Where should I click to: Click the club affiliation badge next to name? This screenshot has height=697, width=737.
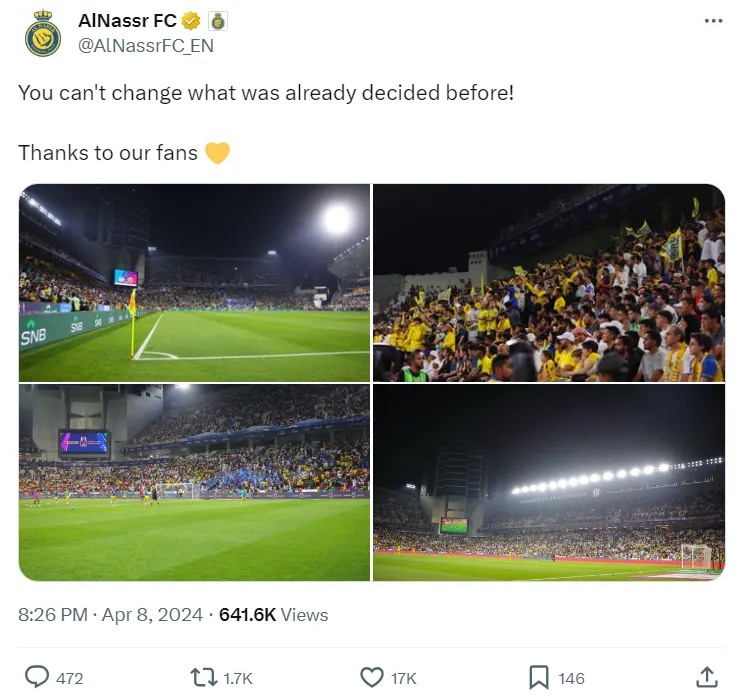218,21
